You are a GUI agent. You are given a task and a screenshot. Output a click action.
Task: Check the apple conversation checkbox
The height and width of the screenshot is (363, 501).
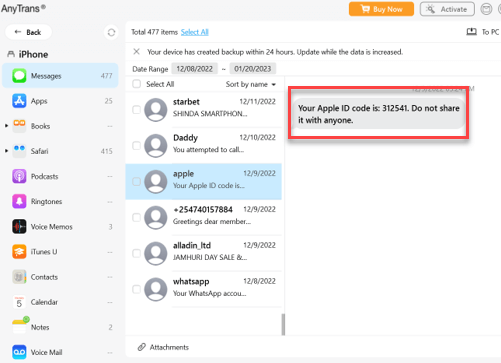(x=136, y=182)
